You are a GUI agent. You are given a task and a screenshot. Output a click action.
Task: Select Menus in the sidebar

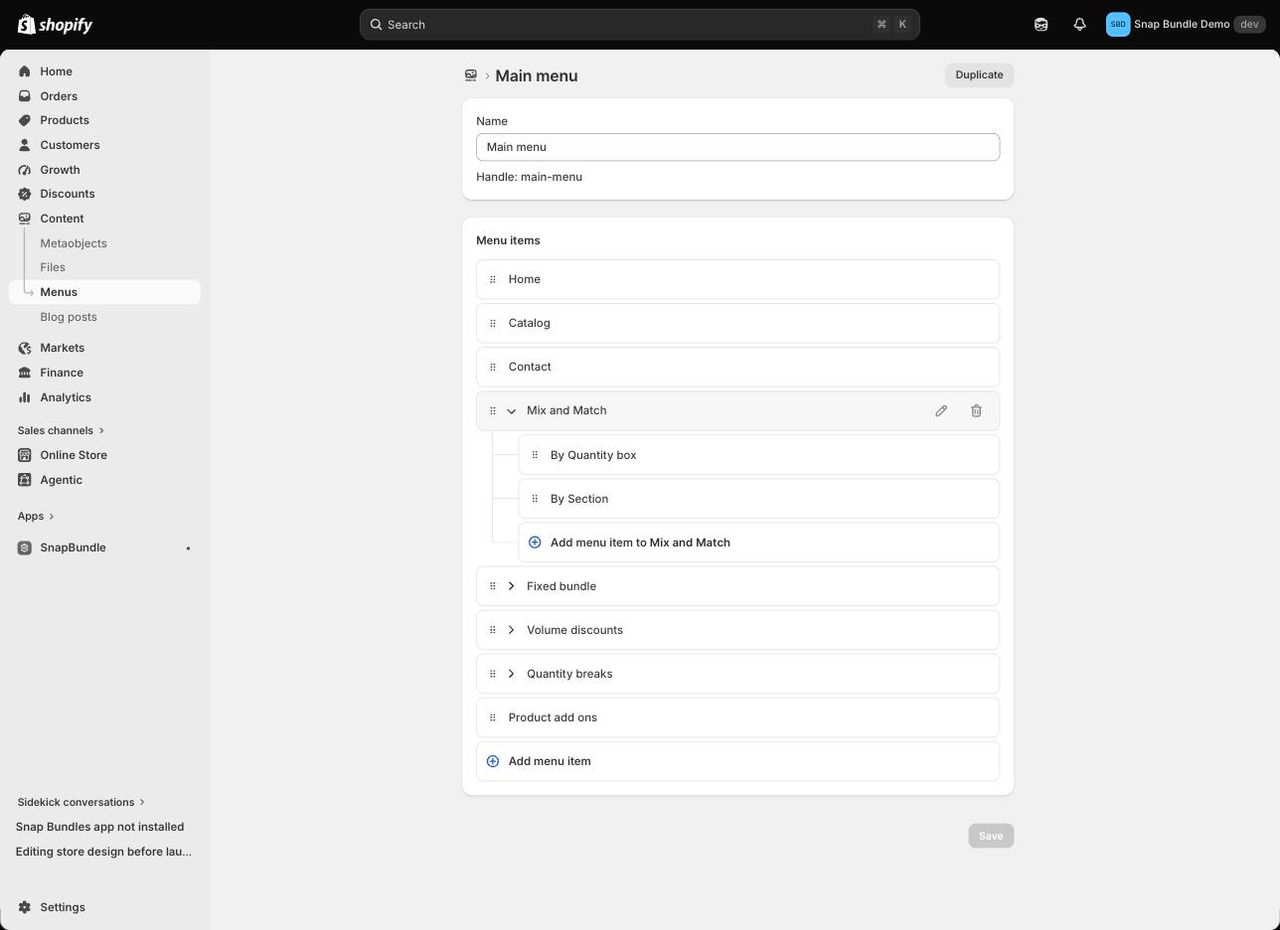105,292
